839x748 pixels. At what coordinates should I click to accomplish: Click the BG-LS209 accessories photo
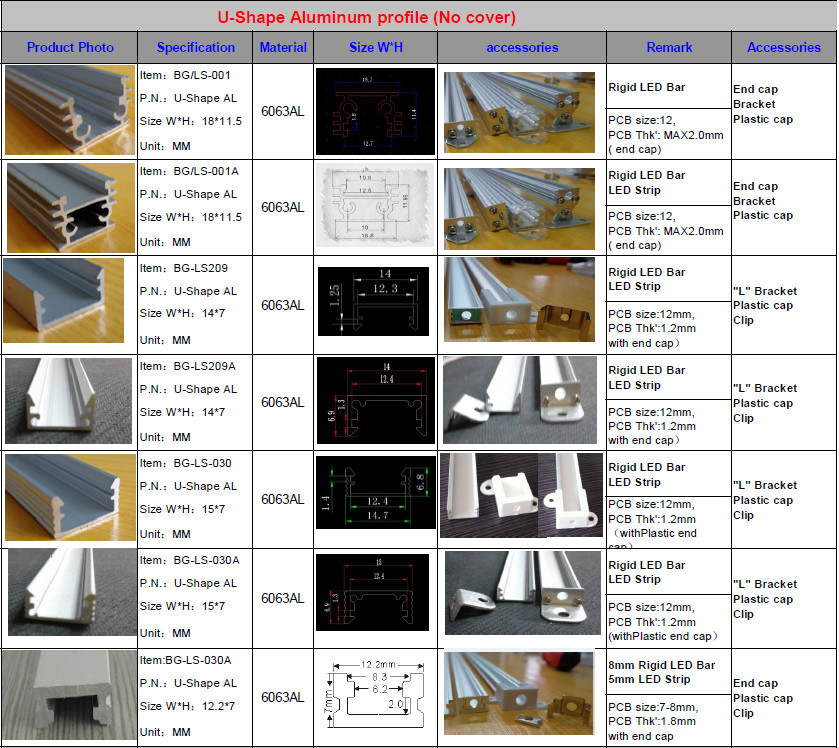[x=521, y=304]
